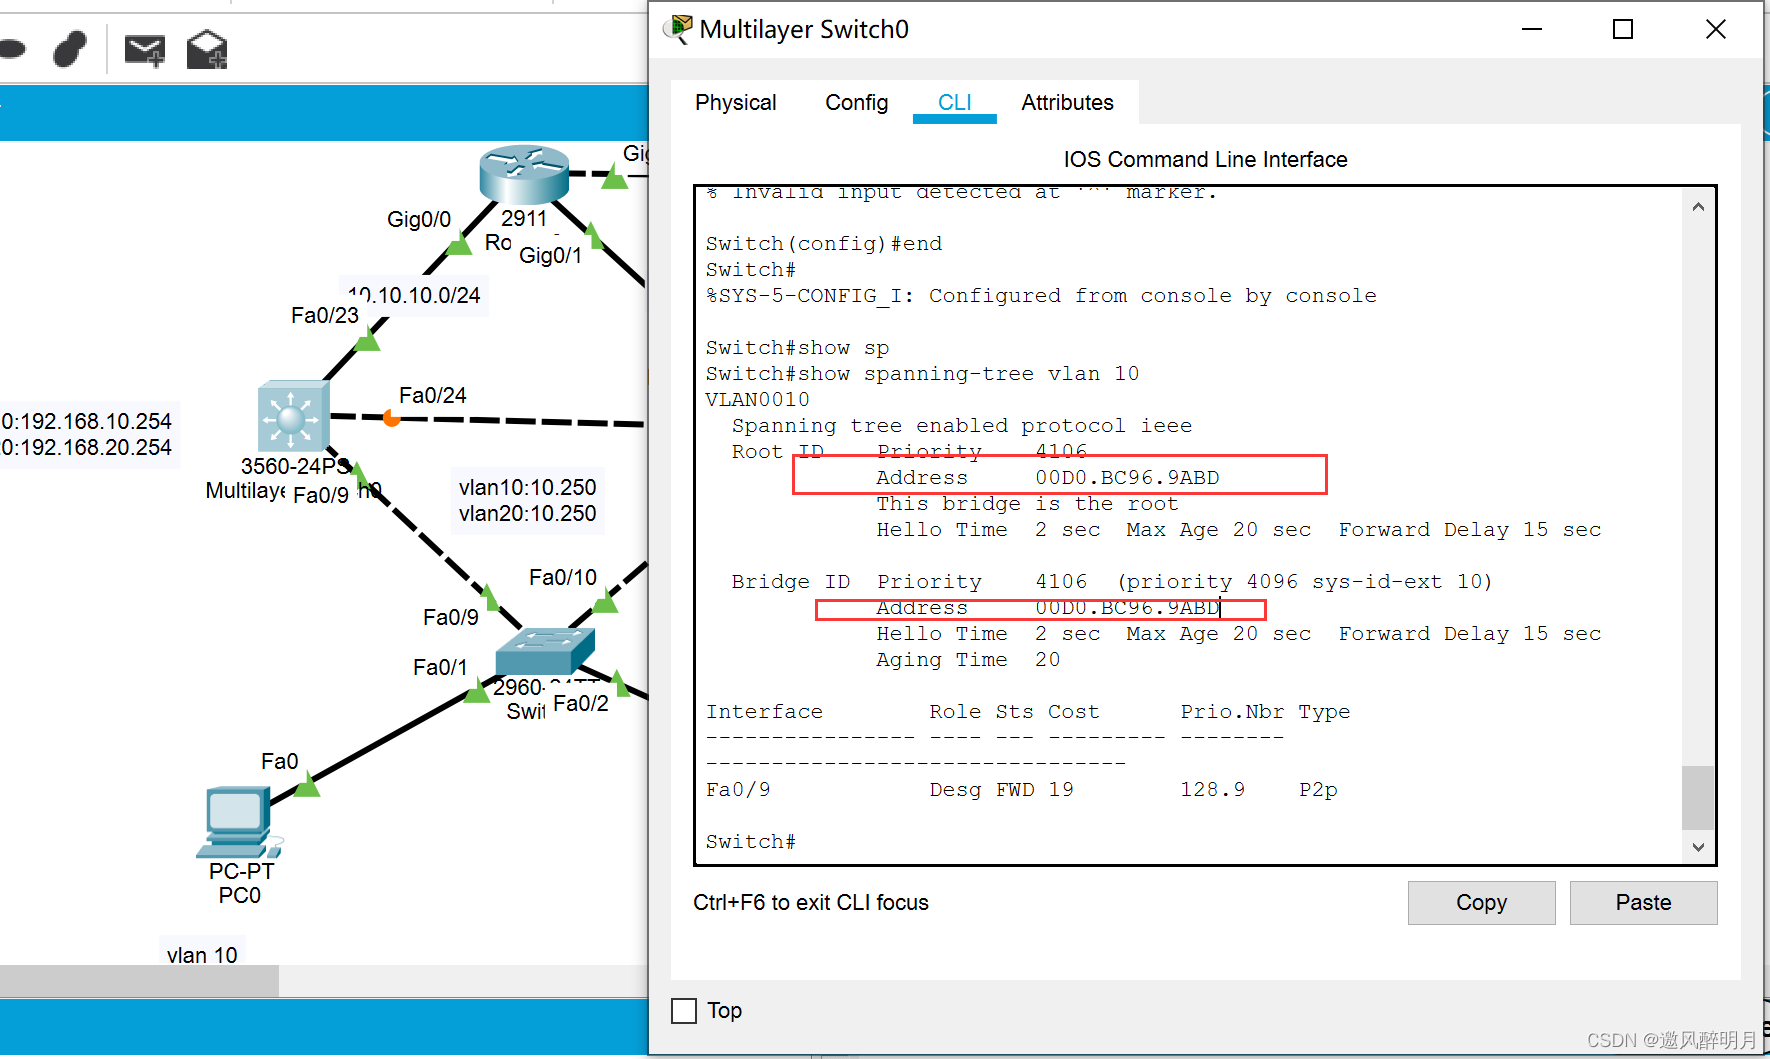Minimize the Multilayer Switch0 window

(x=1531, y=30)
